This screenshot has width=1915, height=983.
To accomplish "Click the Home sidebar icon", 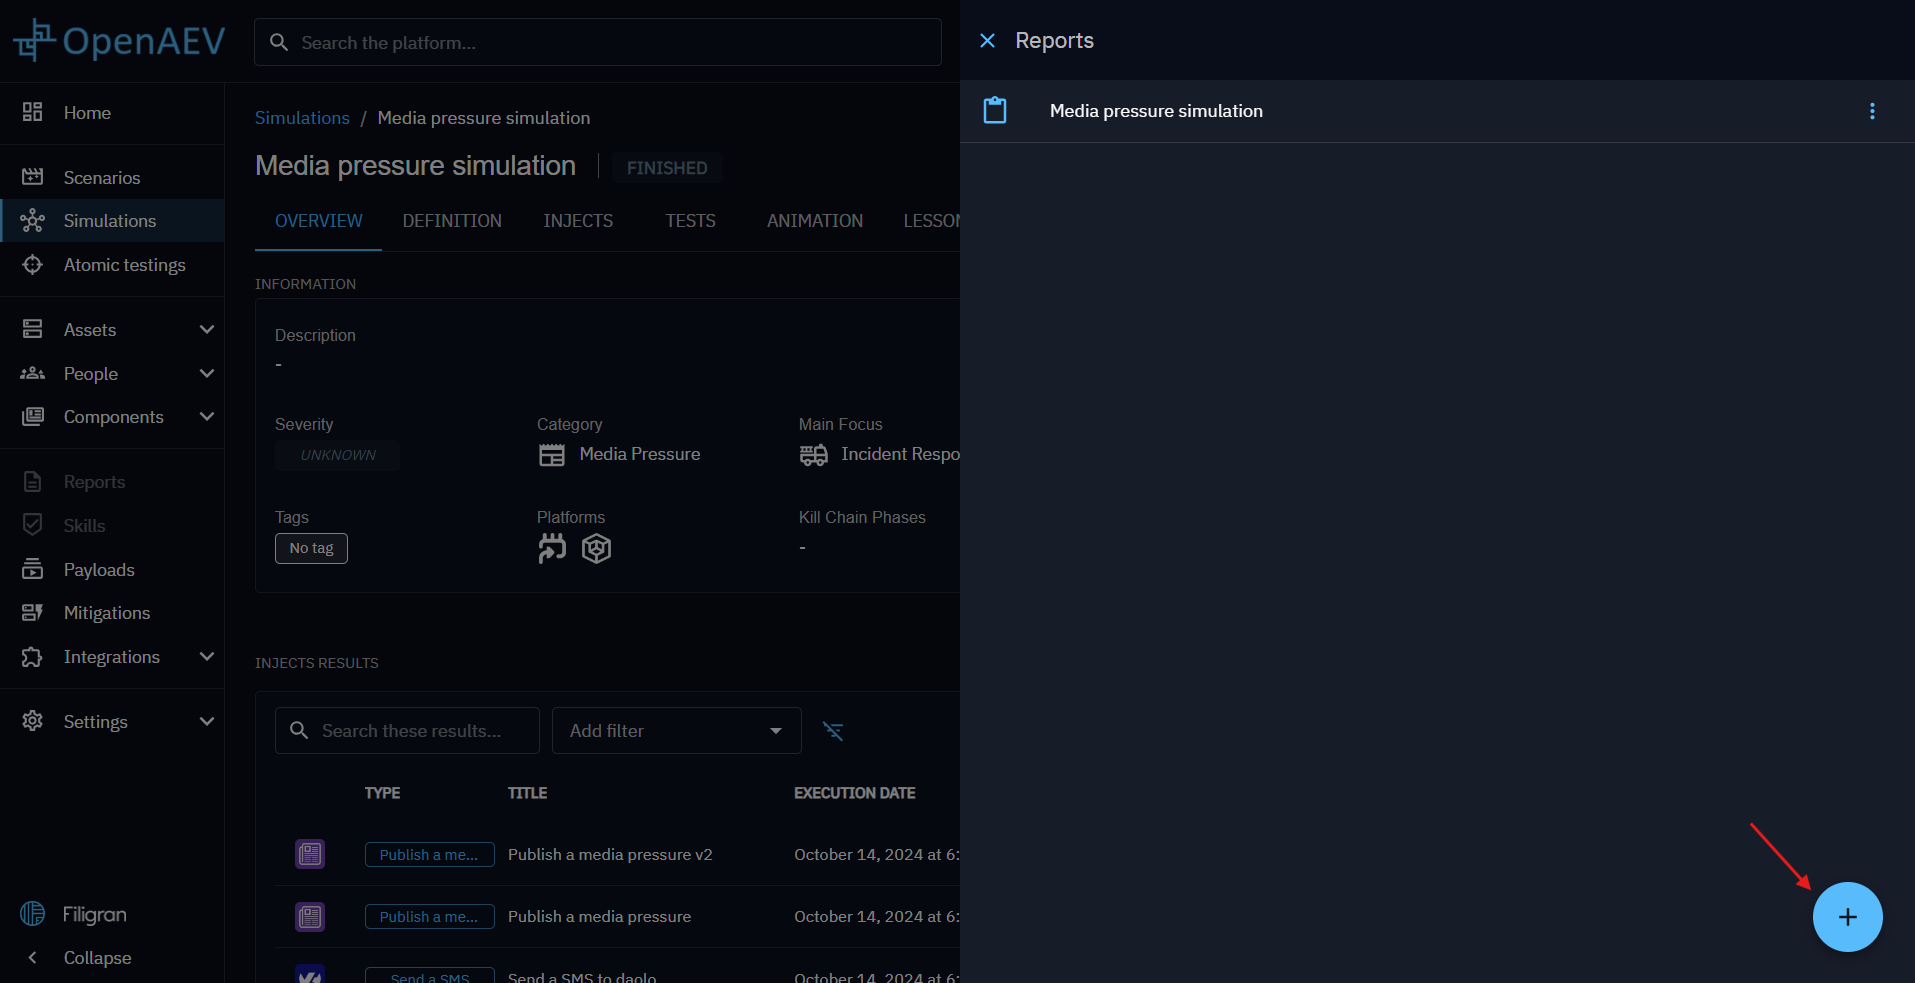I will pyautogui.click(x=33, y=112).
